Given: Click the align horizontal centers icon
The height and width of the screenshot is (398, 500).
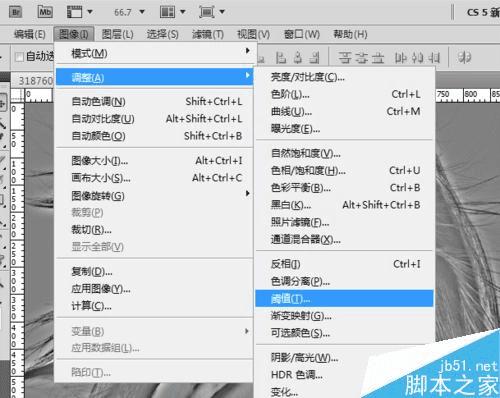Looking at the screenshot, I should 298,58.
